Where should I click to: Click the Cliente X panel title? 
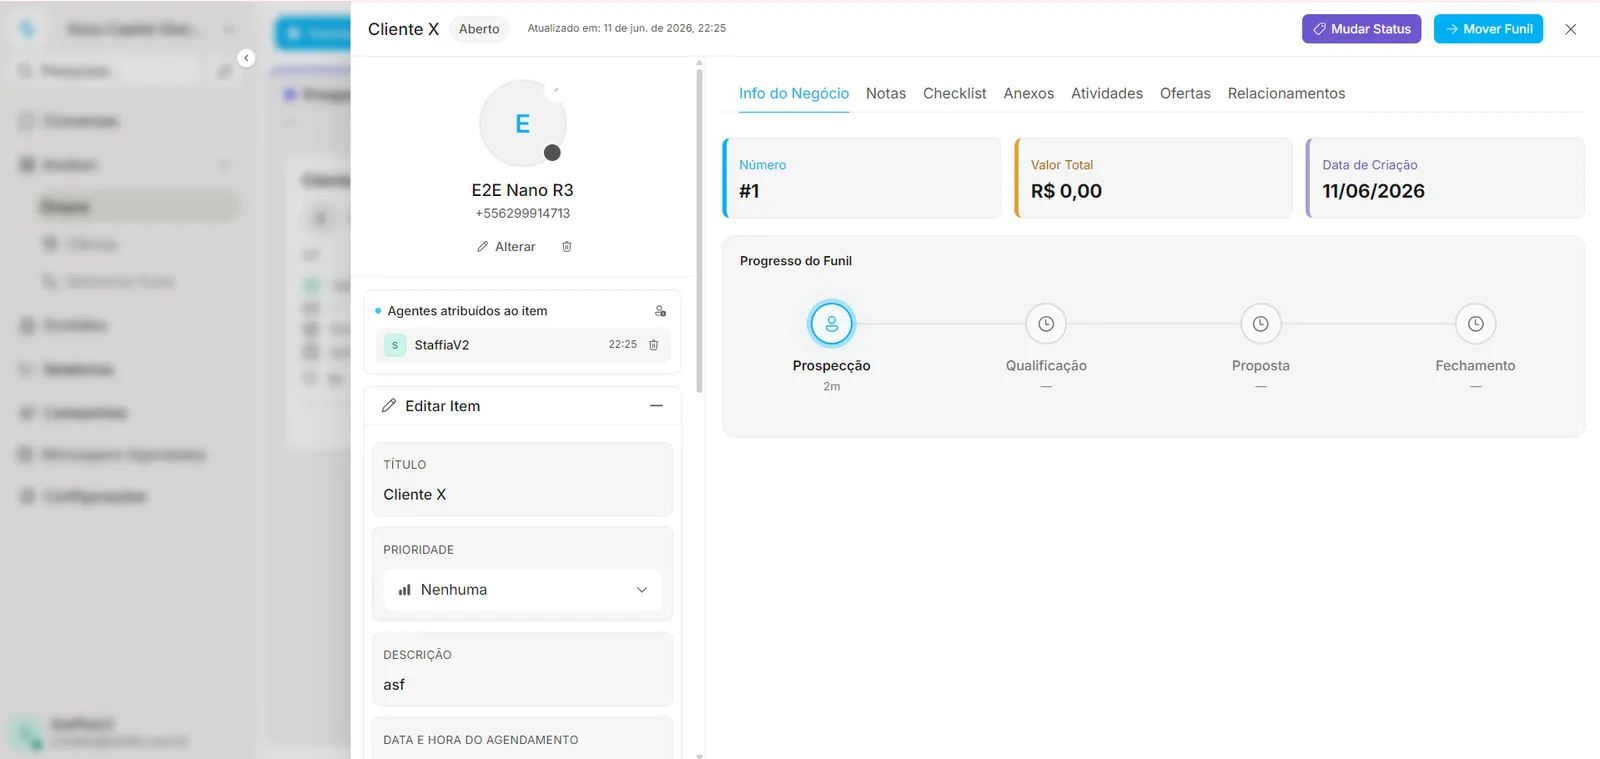pyautogui.click(x=403, y=29)
